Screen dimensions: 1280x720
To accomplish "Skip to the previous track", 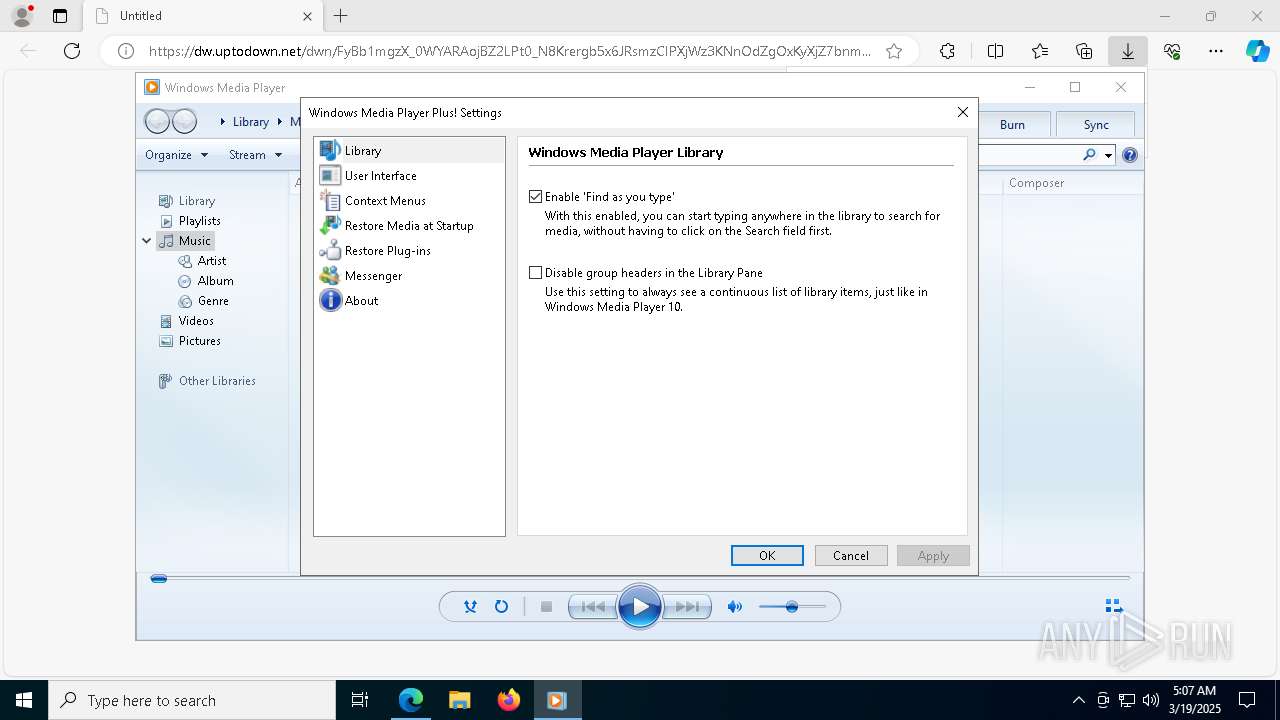I will (592, 606).
